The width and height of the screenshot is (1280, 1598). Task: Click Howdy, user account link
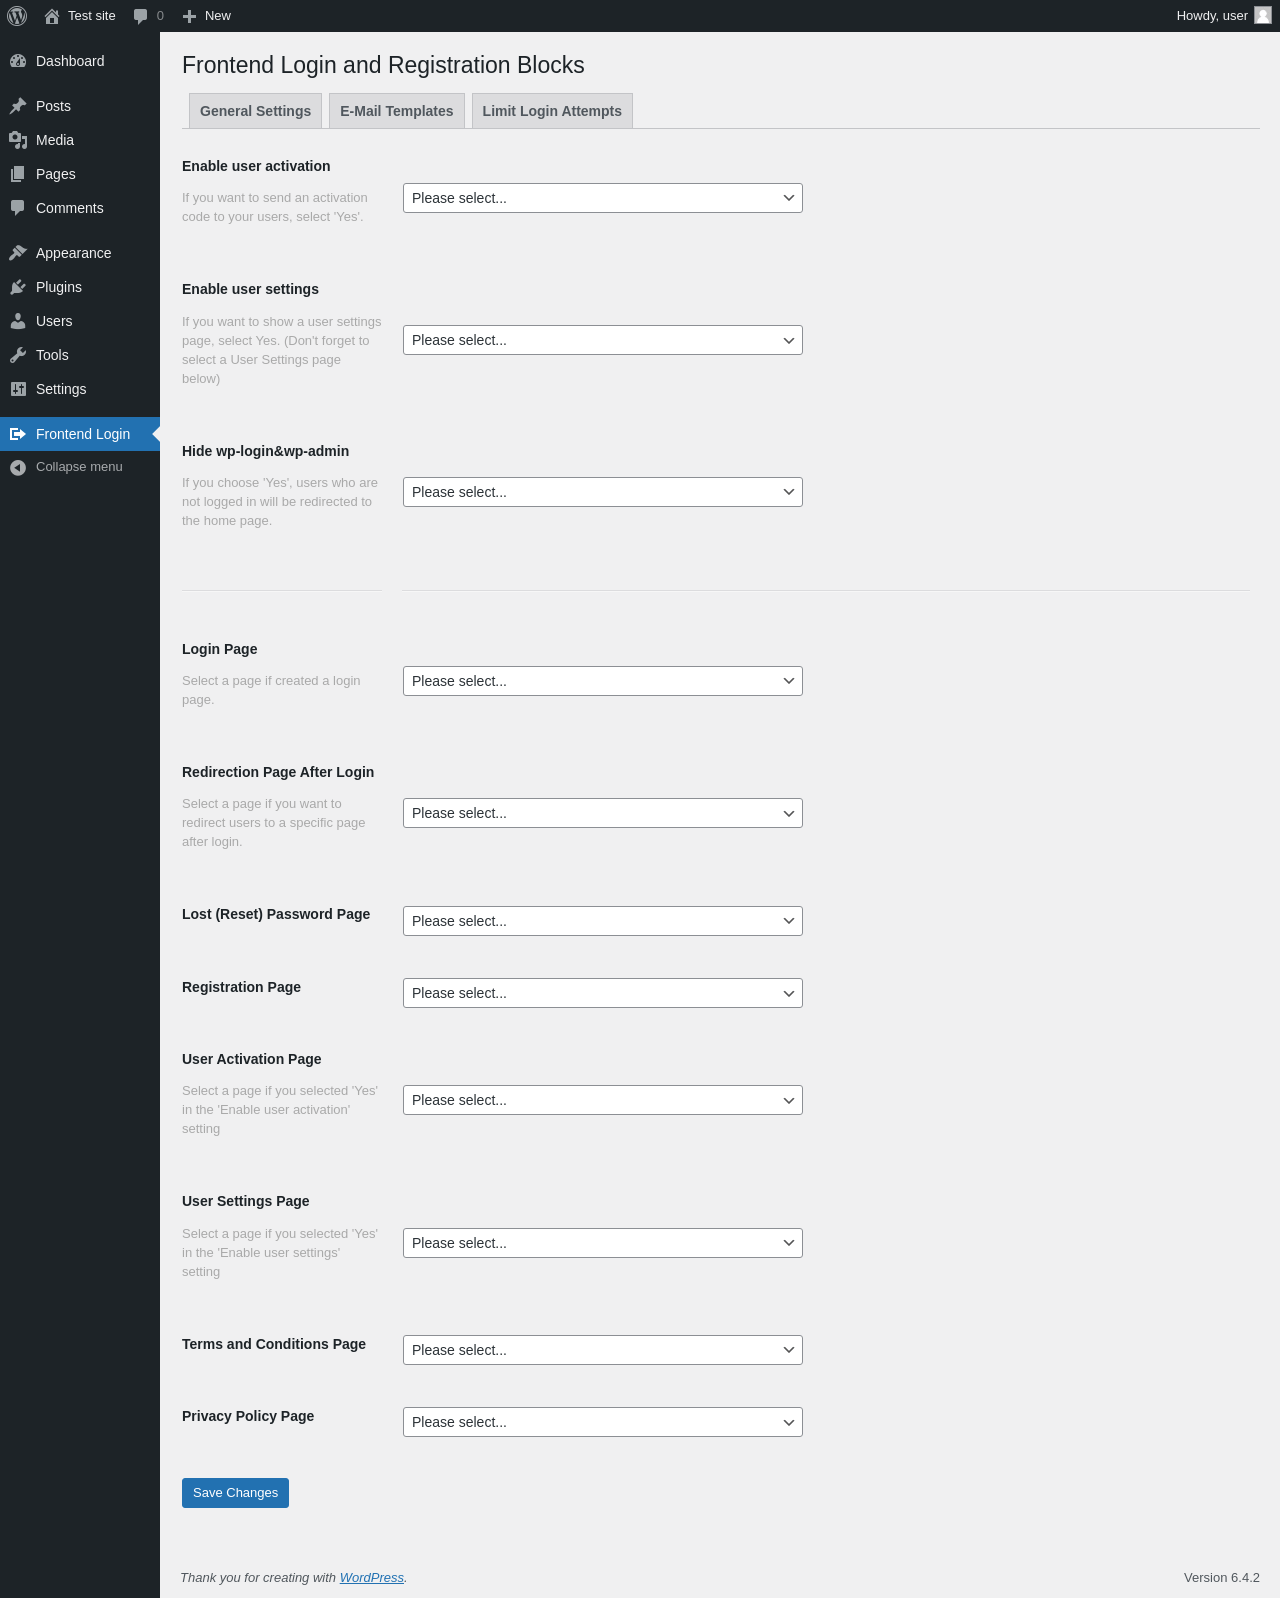point(1212,16)
